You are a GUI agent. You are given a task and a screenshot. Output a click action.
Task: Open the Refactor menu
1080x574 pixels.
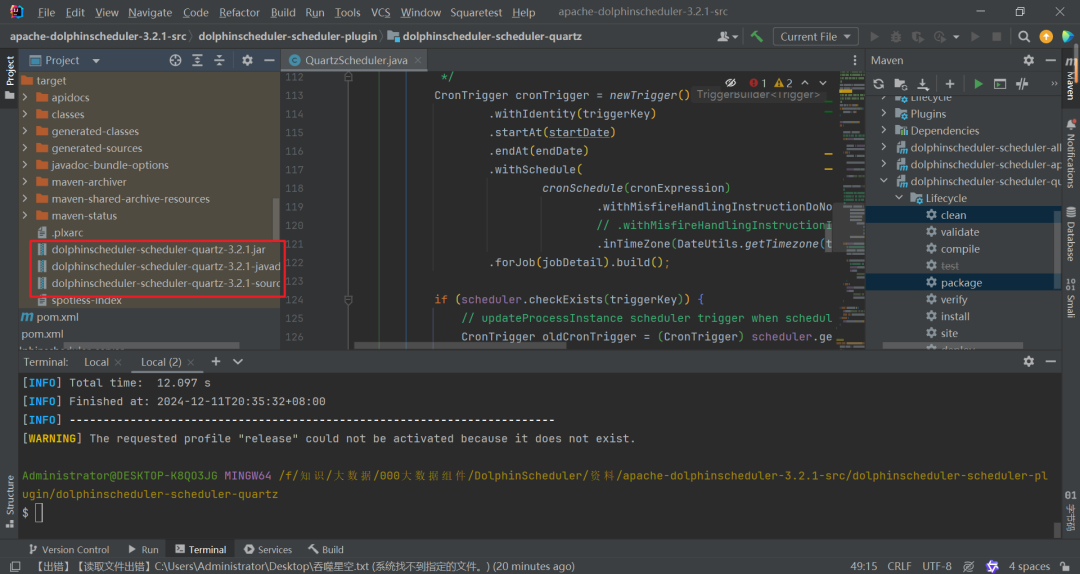[x=239, y=12]
